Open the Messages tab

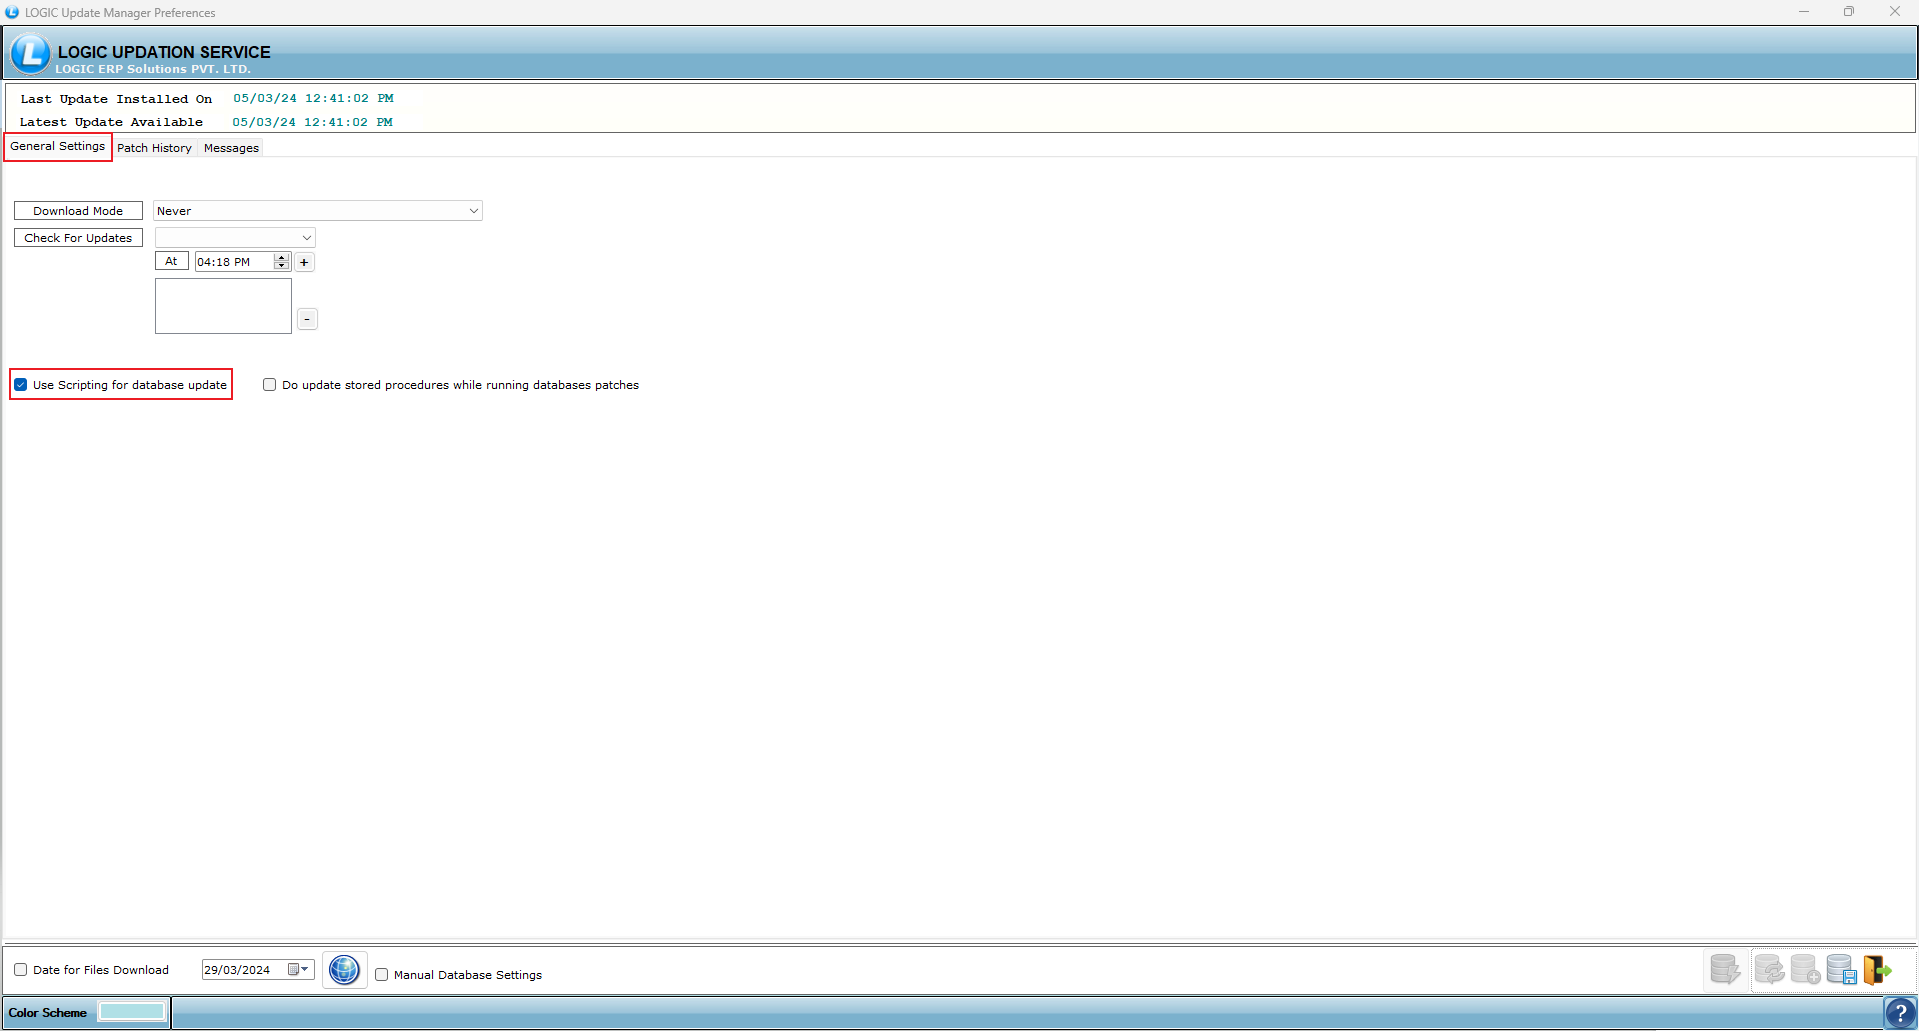(x=231, y=148)
